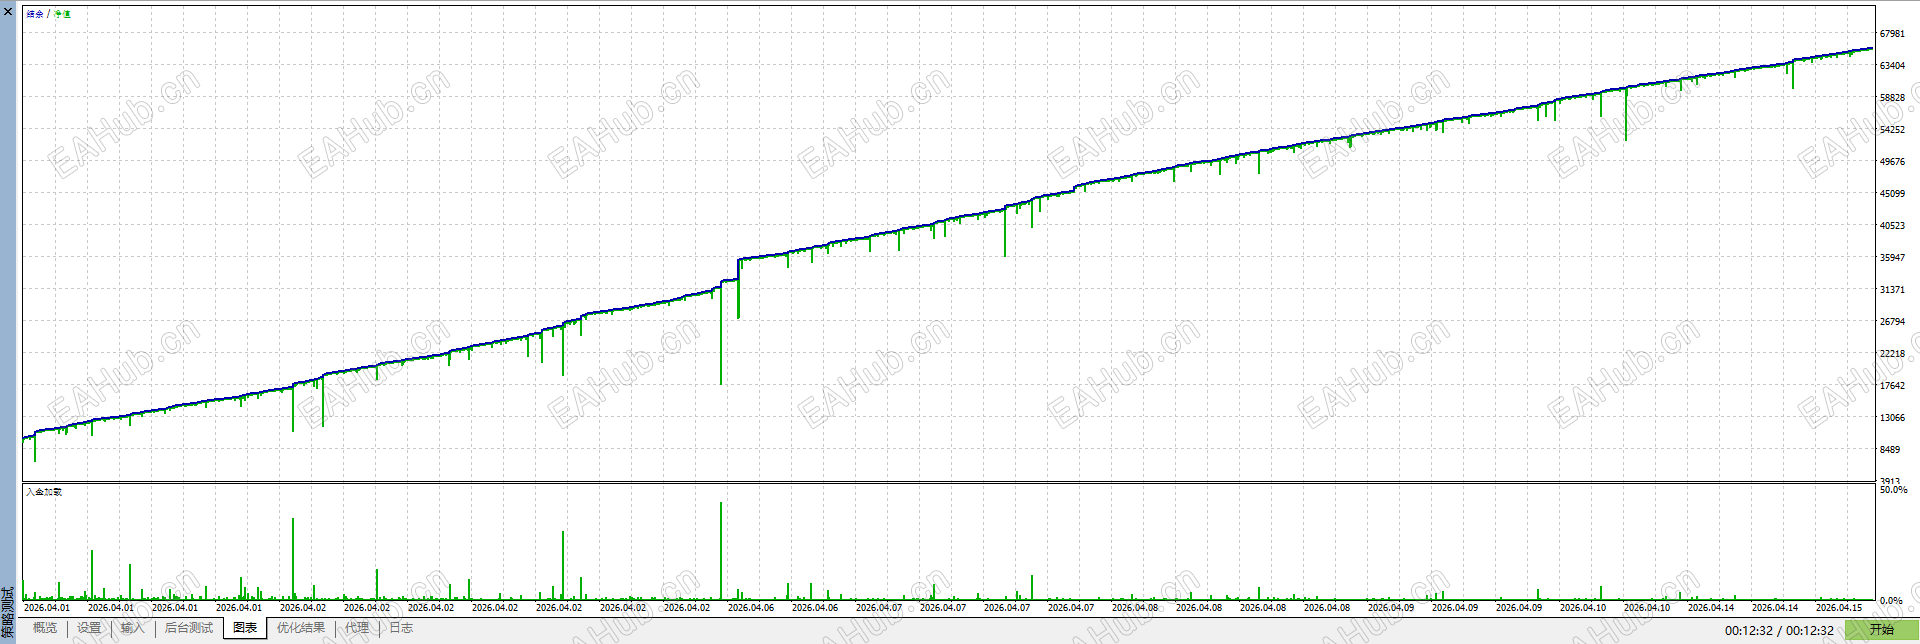1920x644 pixels.
Task: Click the 2026.04.15 date label
Action: point(1839,608)
